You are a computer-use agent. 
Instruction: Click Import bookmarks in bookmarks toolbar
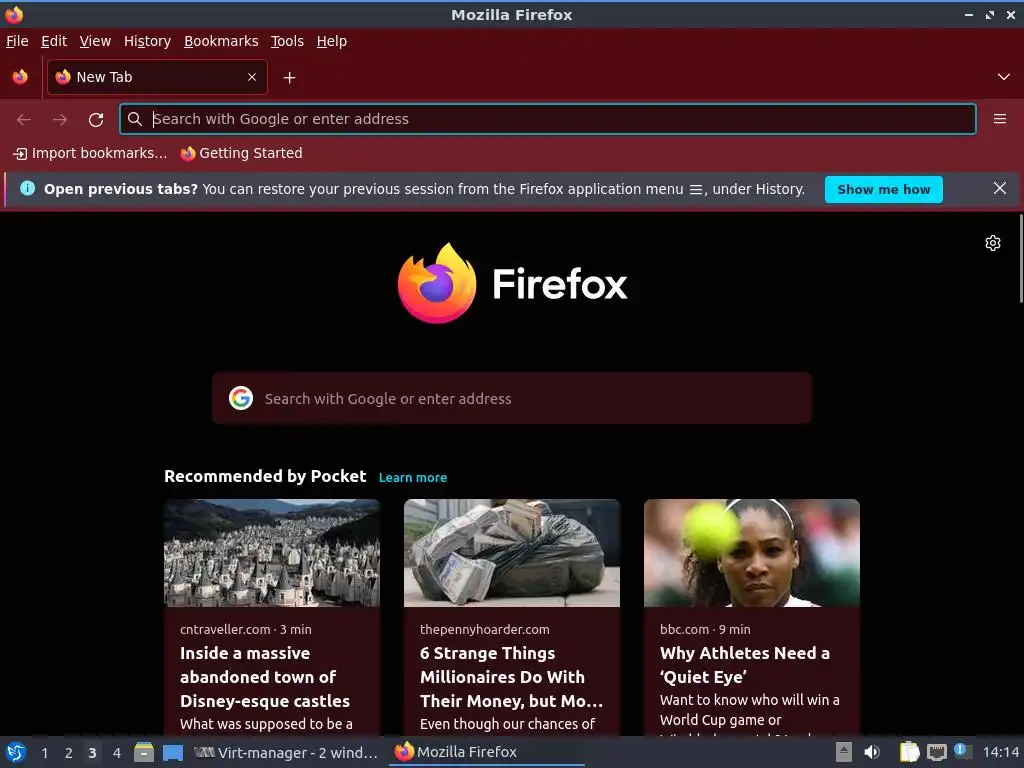(x=90, y=153)
